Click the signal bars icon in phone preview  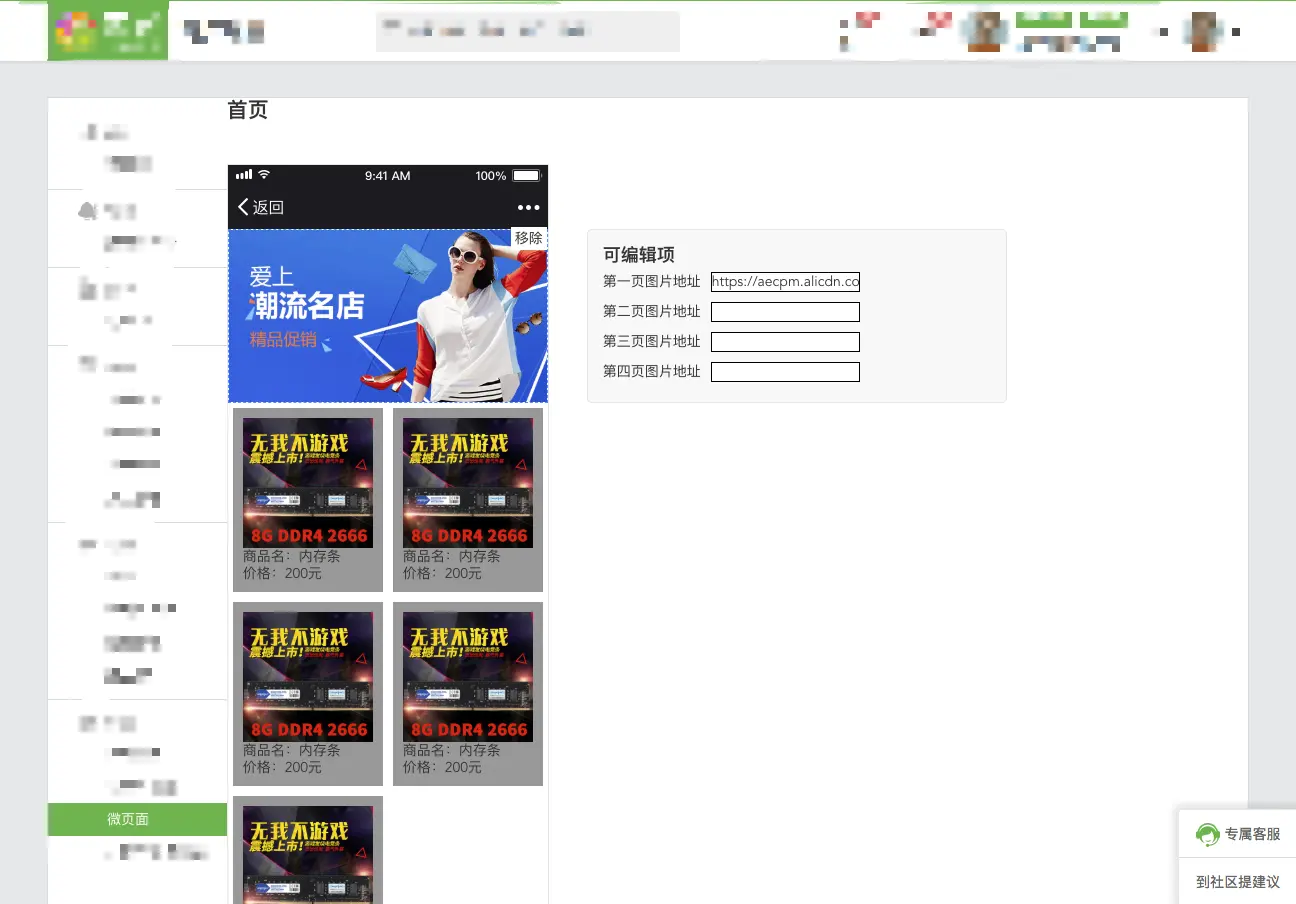tap(244, 175)
